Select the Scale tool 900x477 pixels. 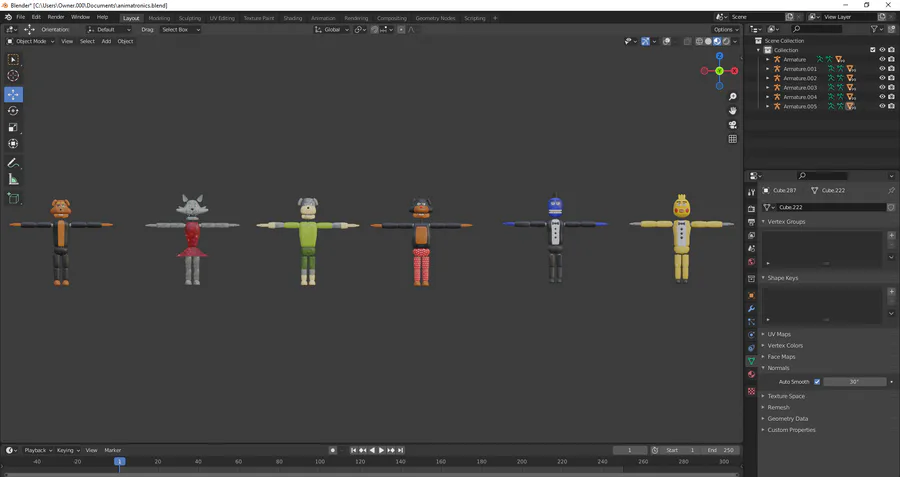click(x=13, y=127)
